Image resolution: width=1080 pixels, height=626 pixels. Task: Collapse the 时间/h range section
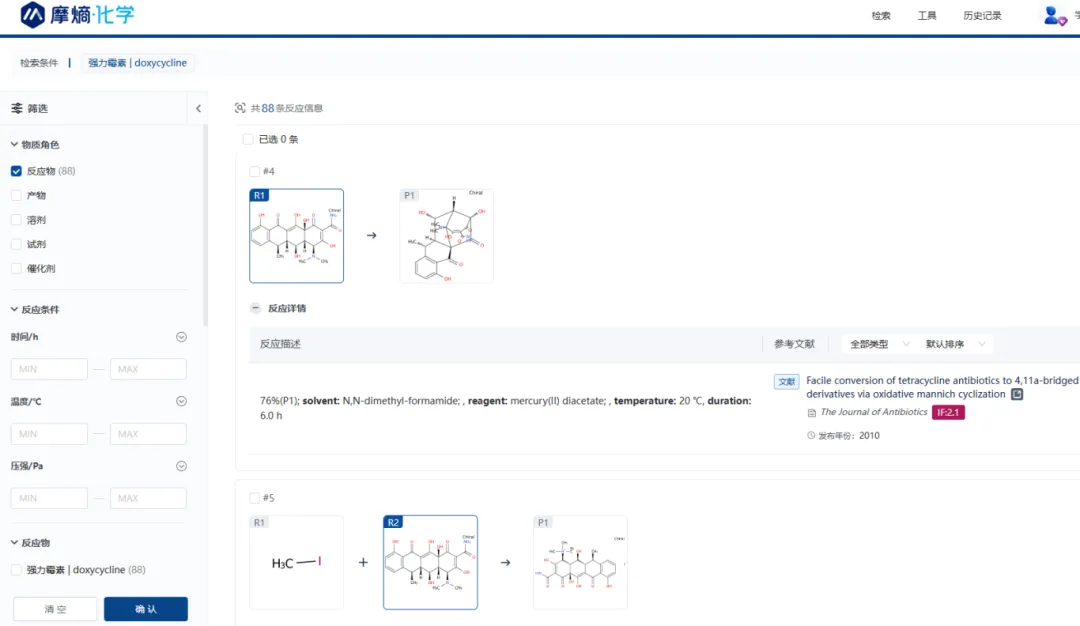click(181, 337)
